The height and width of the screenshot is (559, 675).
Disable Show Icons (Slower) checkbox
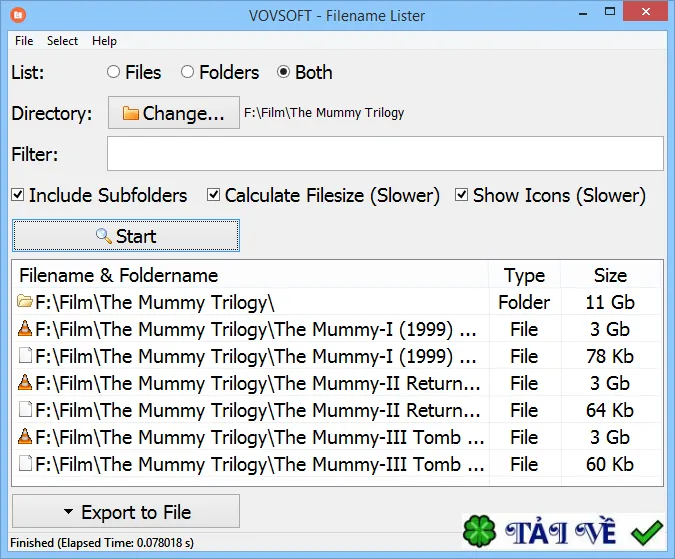pyautogui.click(x=461, y=195)
